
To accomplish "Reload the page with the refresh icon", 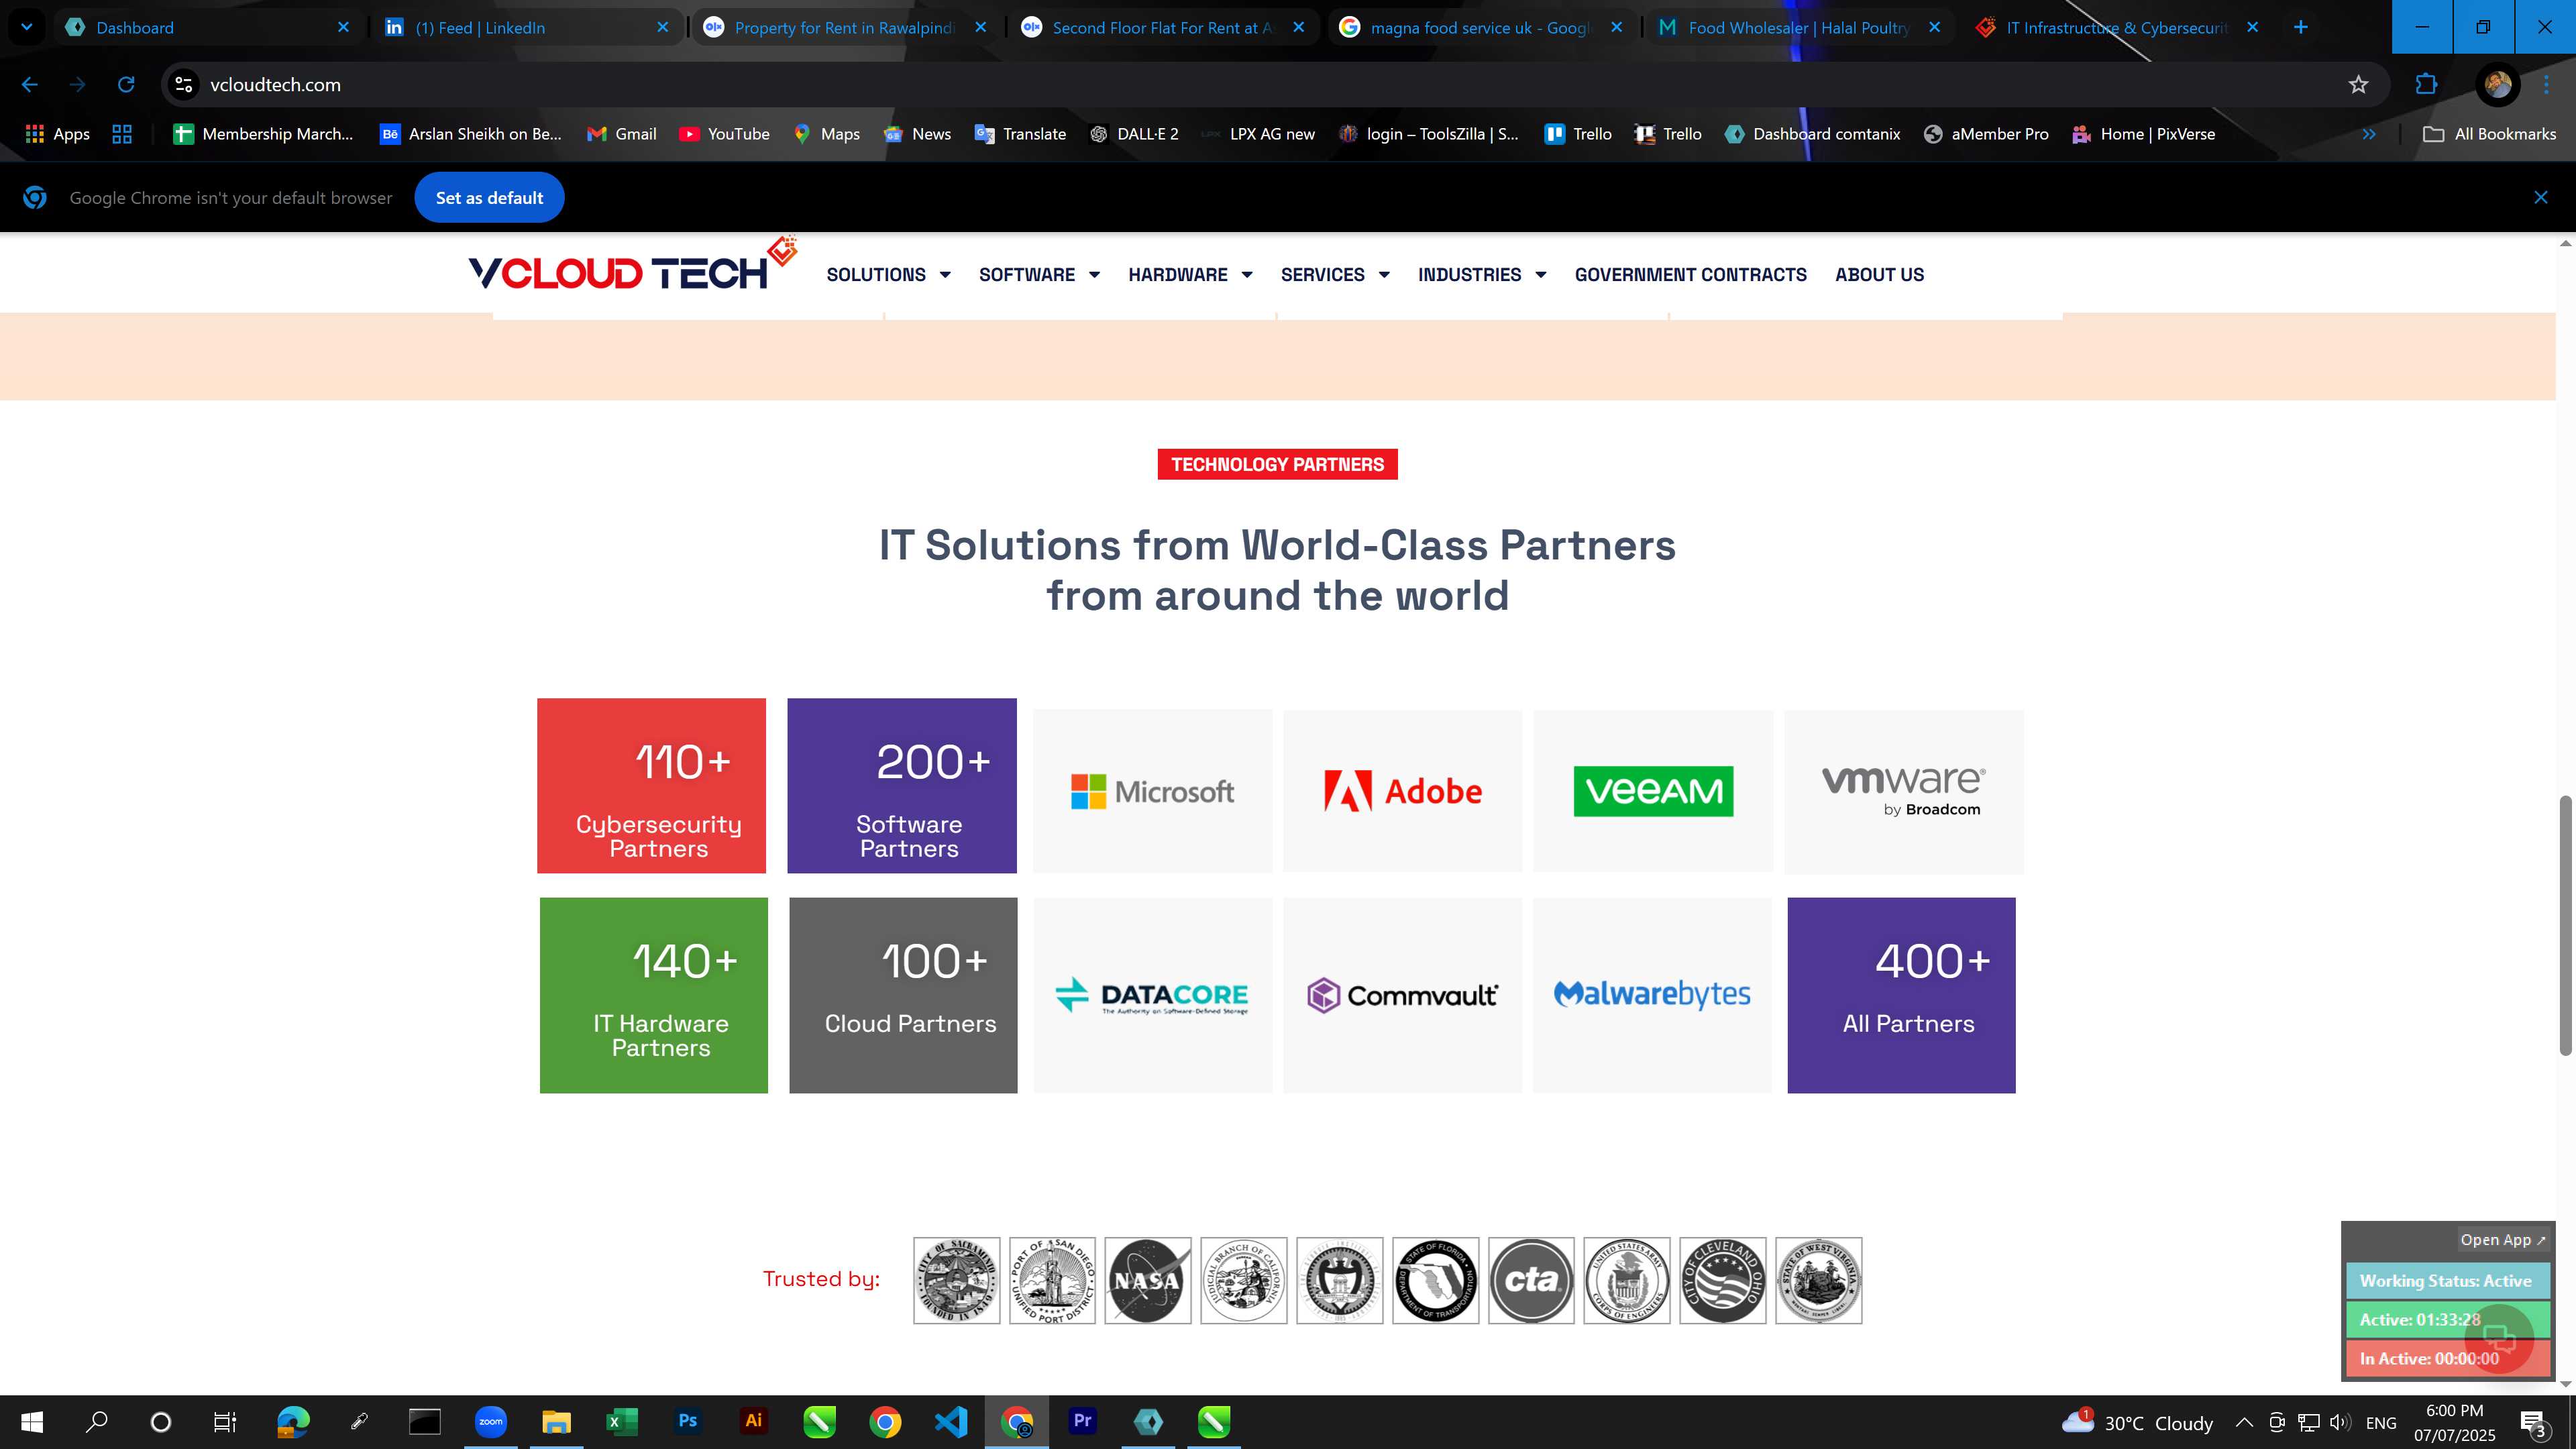I will [126, 85].
